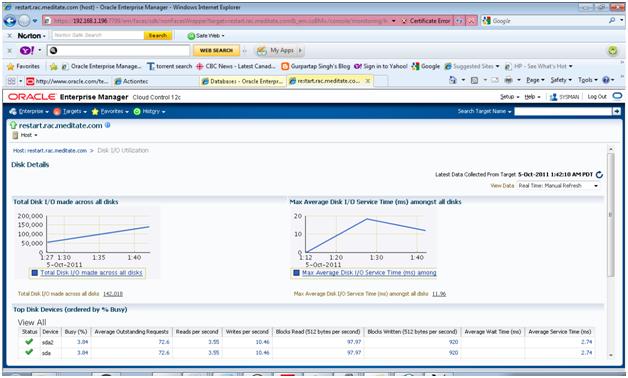Open the IE Safety menu
Screen dimensions: 628x378
click(561, 80)
